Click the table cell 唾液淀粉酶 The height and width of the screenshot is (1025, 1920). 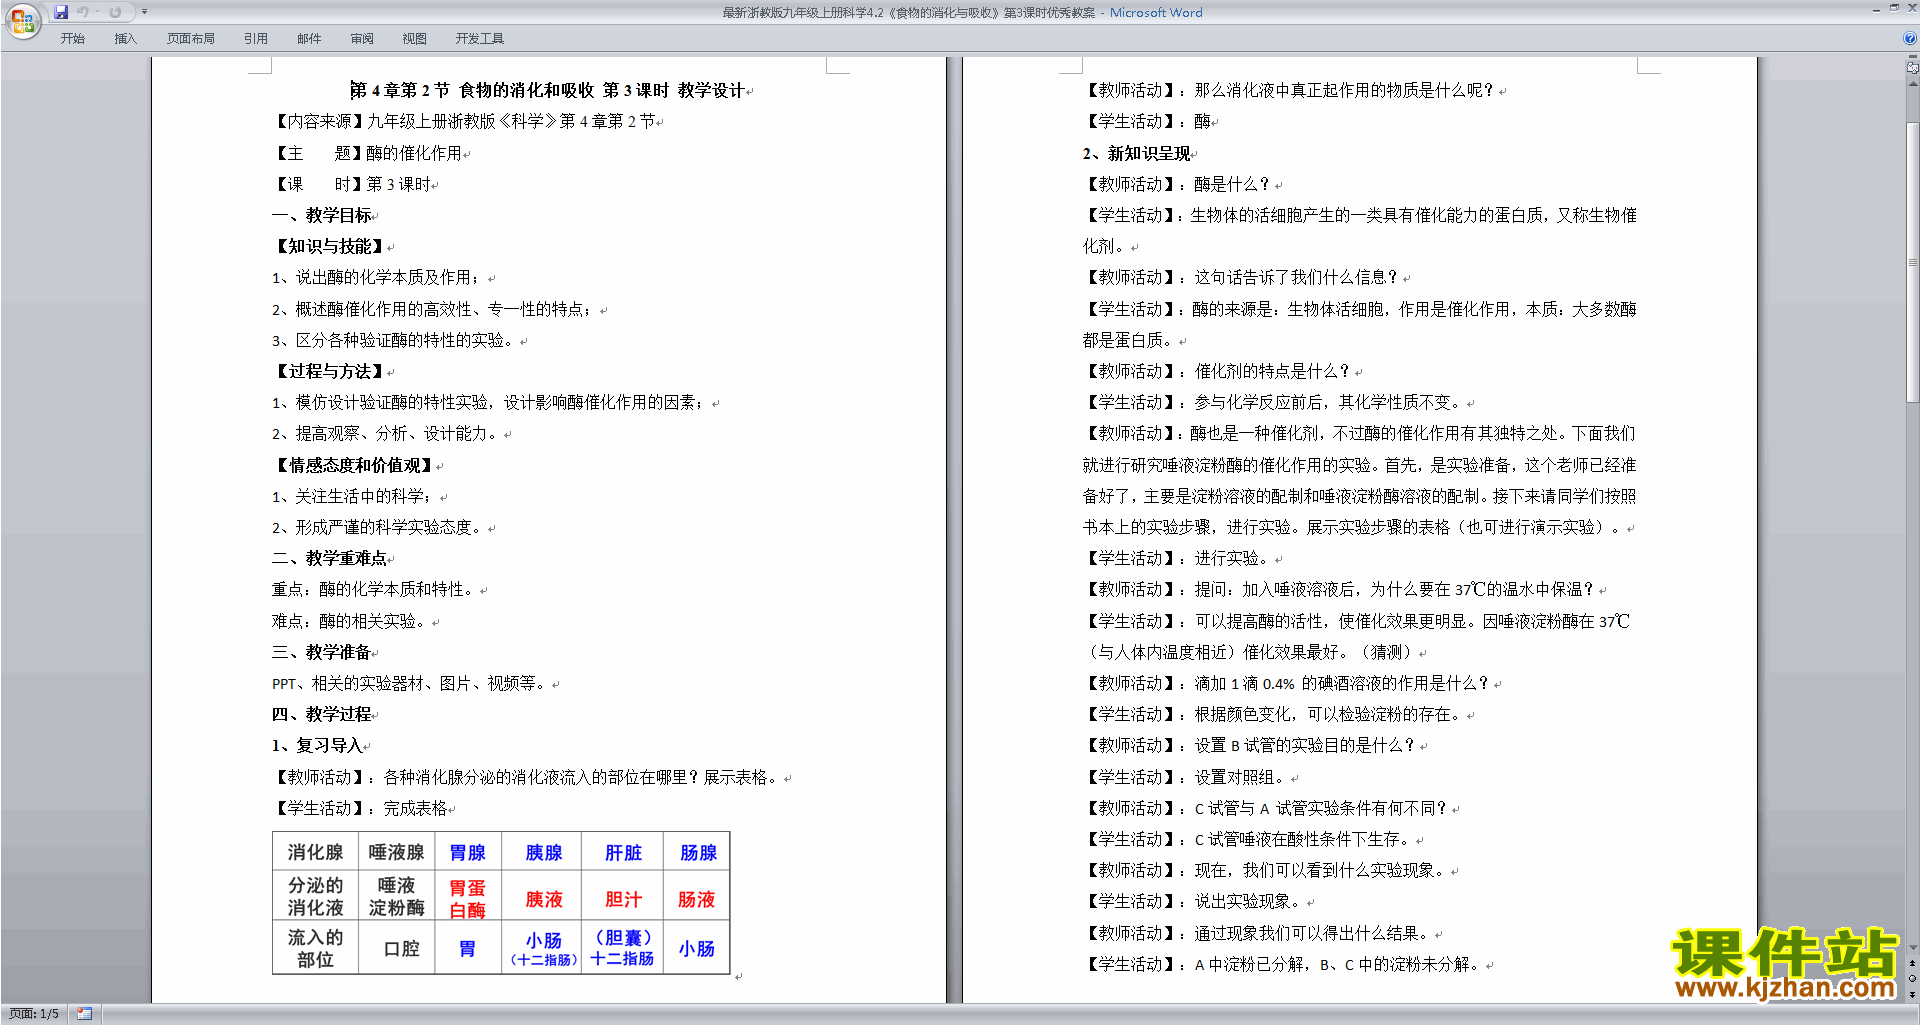[x=396, y=896]
